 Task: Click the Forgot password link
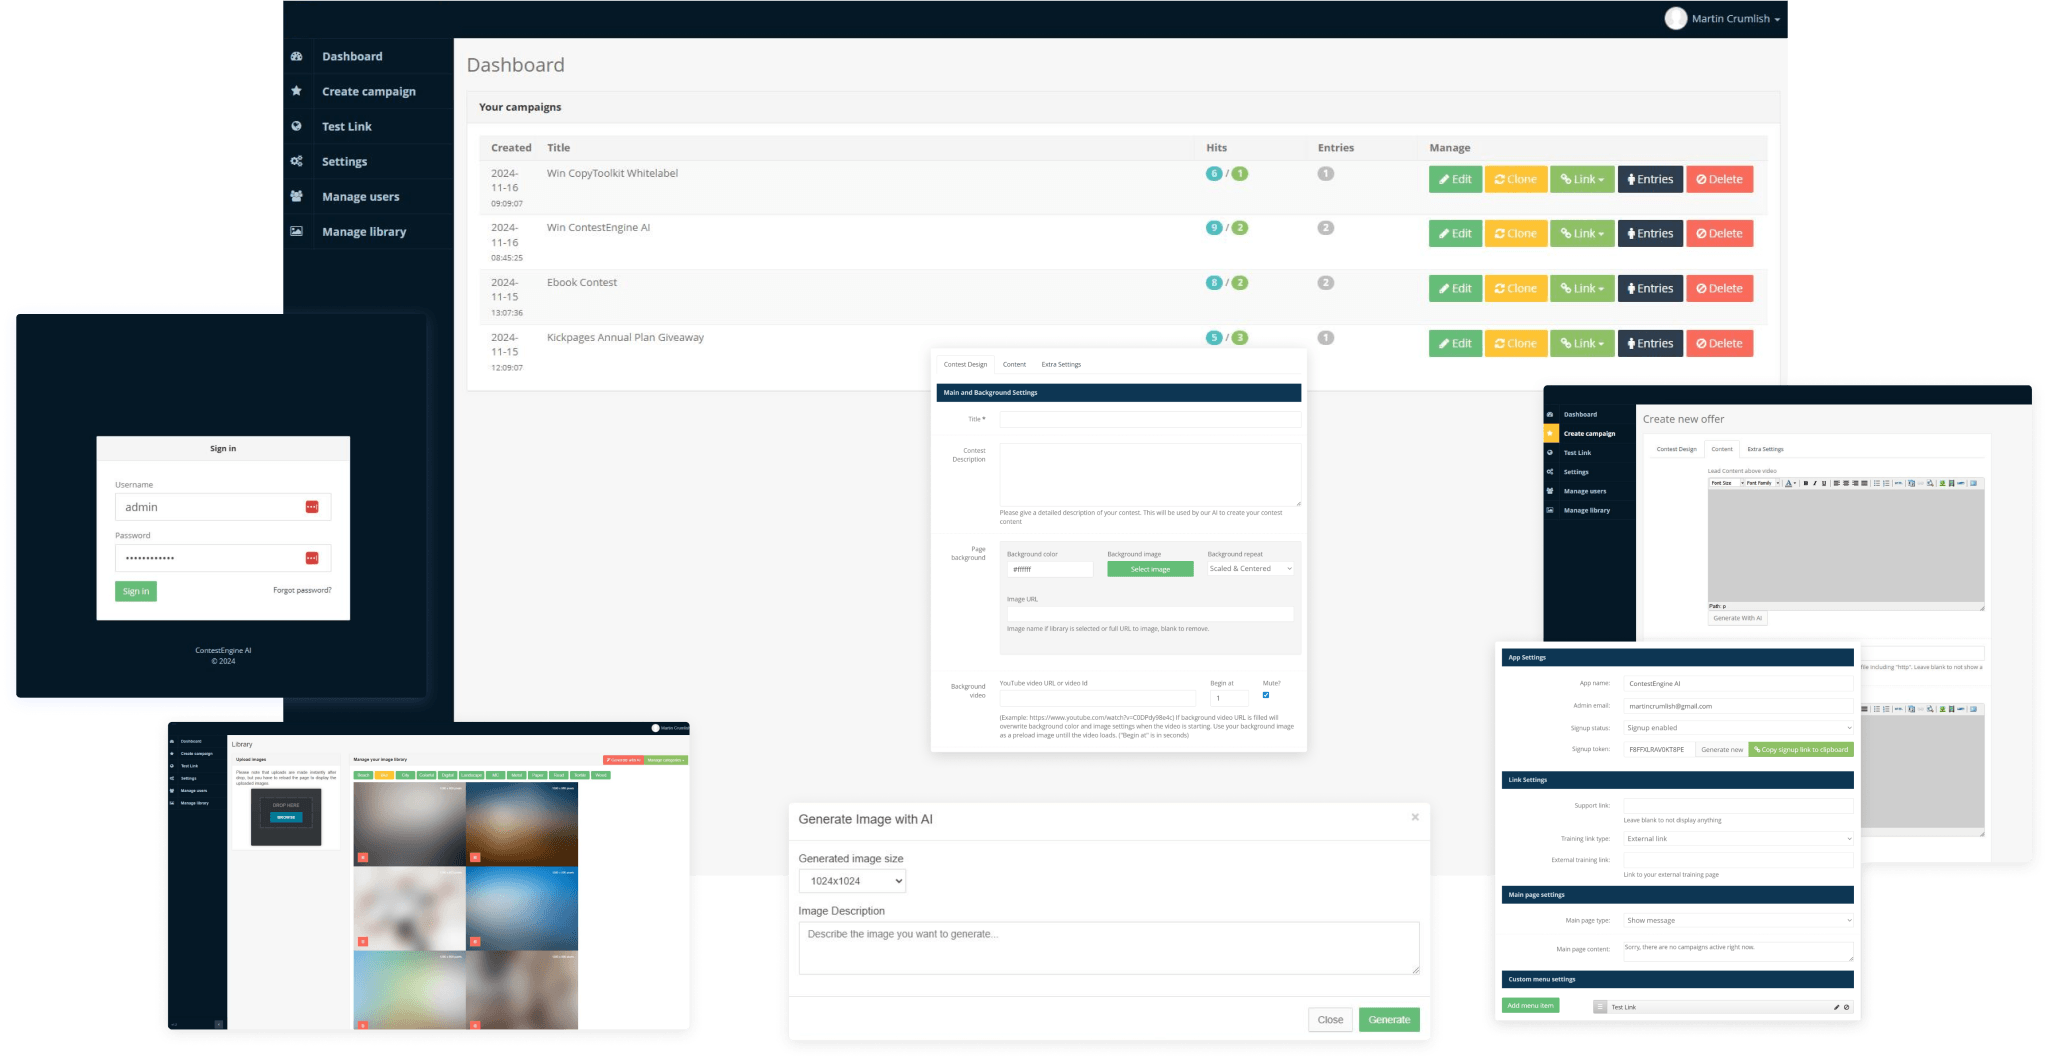[x=302, y=590]
